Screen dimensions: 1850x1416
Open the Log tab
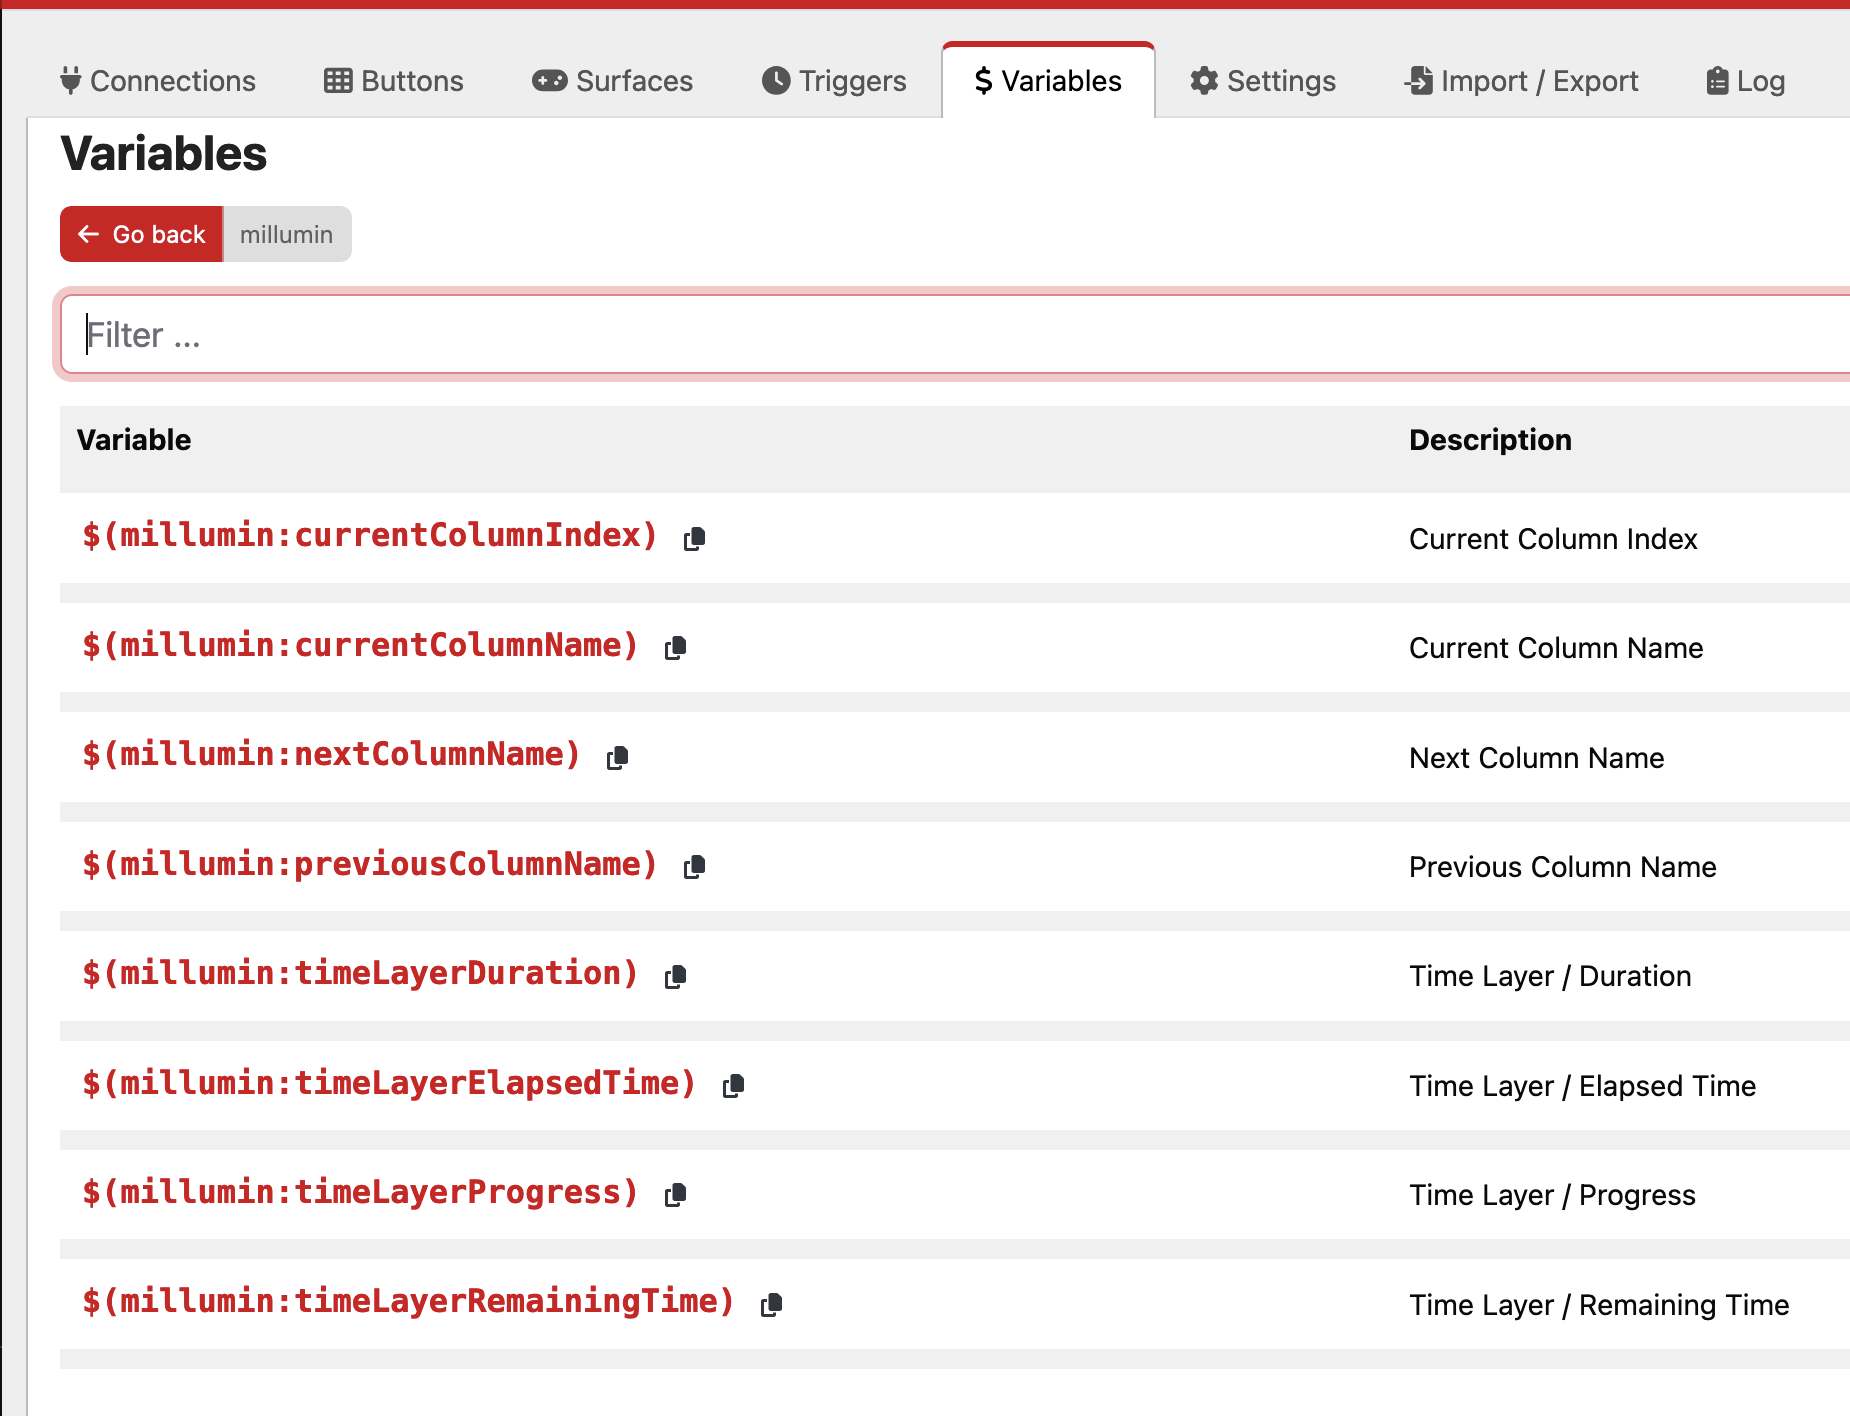(x=1746, y=81)
